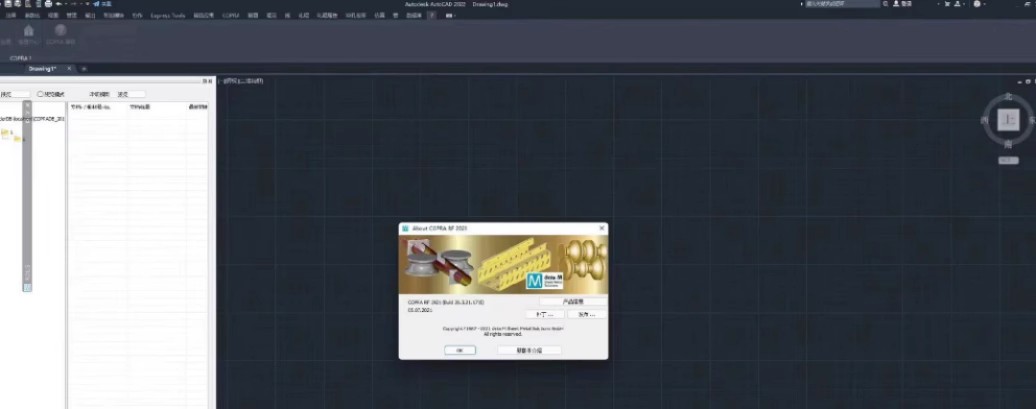Screen dimensions: 1036x409
Task: Switch to the Drawing1 document tab
Action: coord(42,69)
